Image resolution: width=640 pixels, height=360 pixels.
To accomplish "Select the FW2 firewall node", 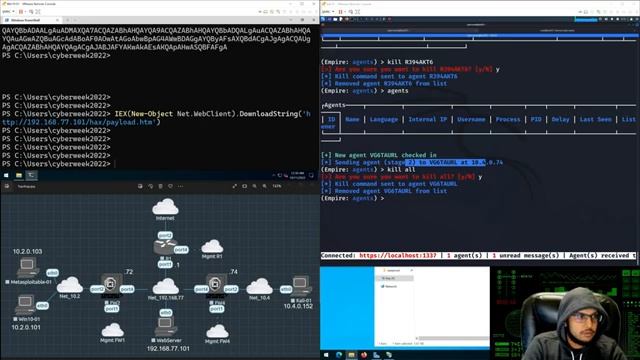I will [x=111, y=284].
